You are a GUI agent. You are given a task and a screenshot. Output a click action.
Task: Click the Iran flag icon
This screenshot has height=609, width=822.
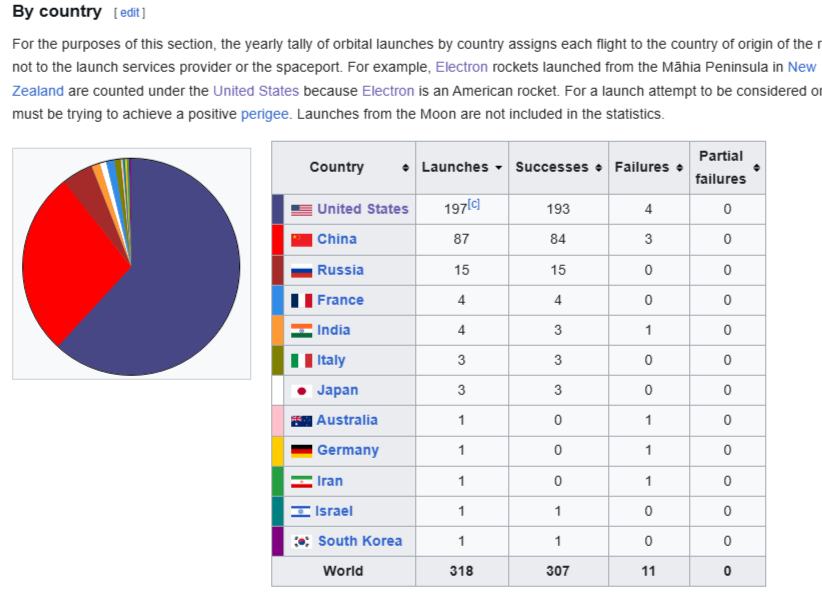[301, 481]
